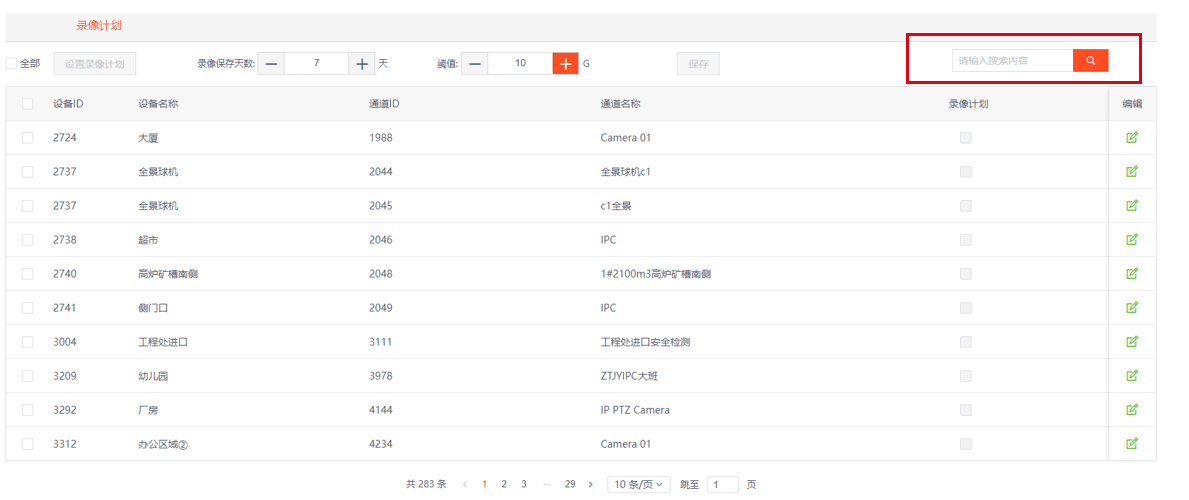Click the 录像保存天数 value field
The height and width of the screenshot is (500, 1189).
pos(316,64)
